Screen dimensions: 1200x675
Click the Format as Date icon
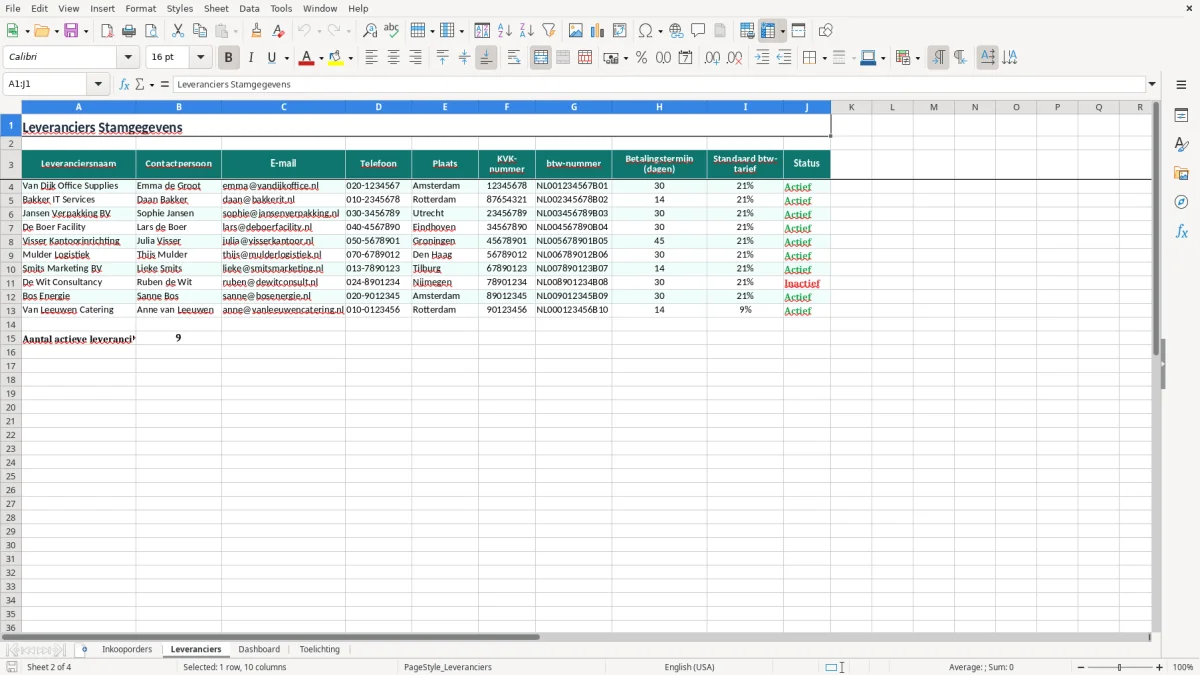coord(685,58)
